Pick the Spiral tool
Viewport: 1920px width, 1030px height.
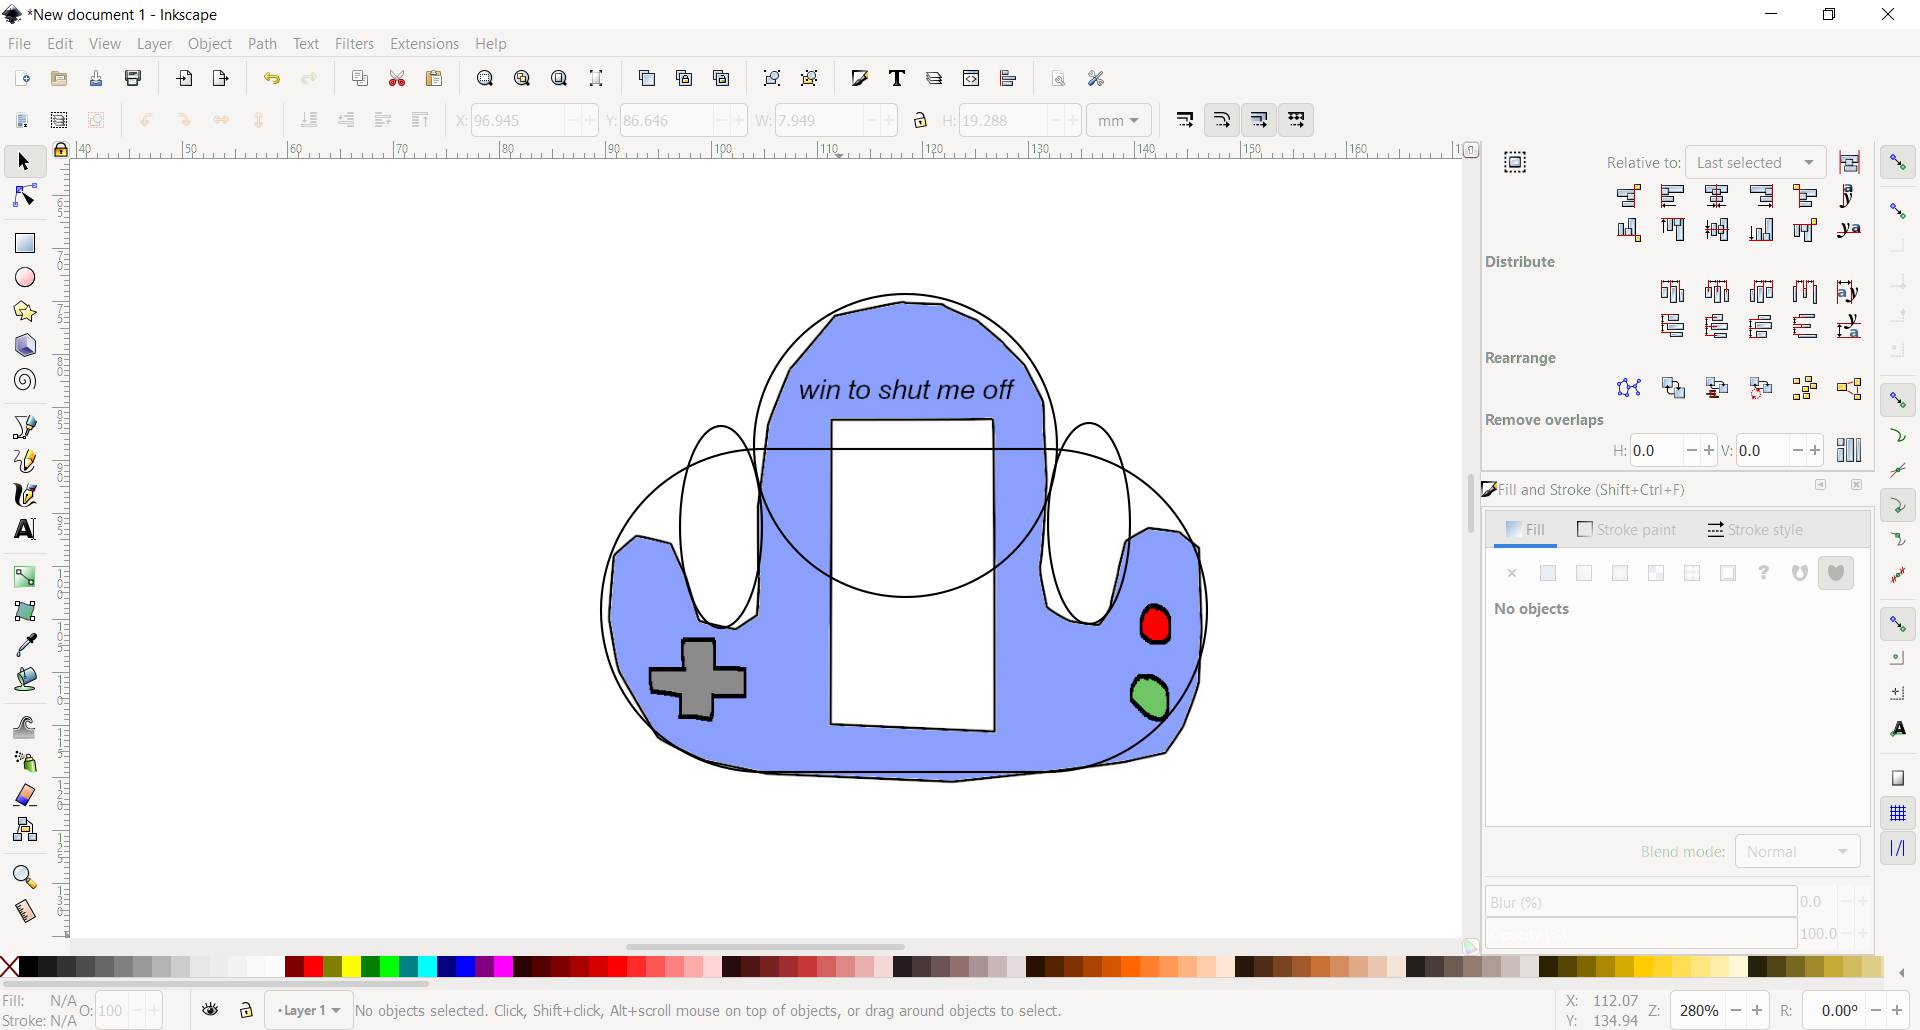24,381
